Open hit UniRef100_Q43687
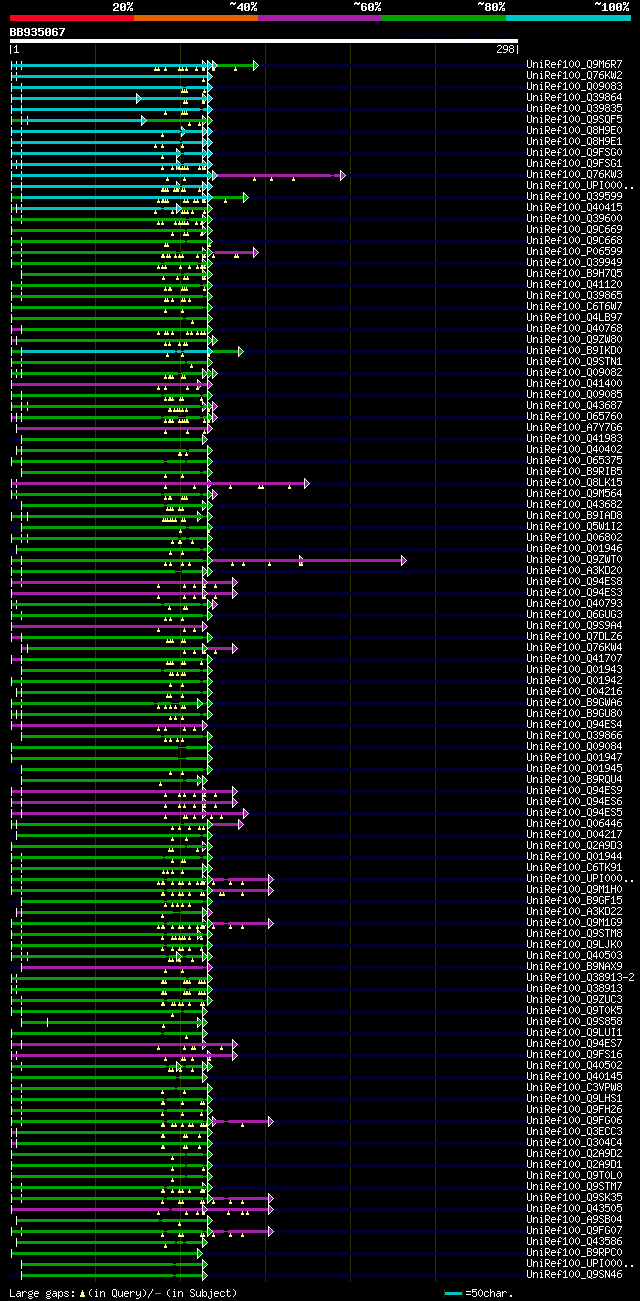640x1301 pixels. [x=574, y=406]
